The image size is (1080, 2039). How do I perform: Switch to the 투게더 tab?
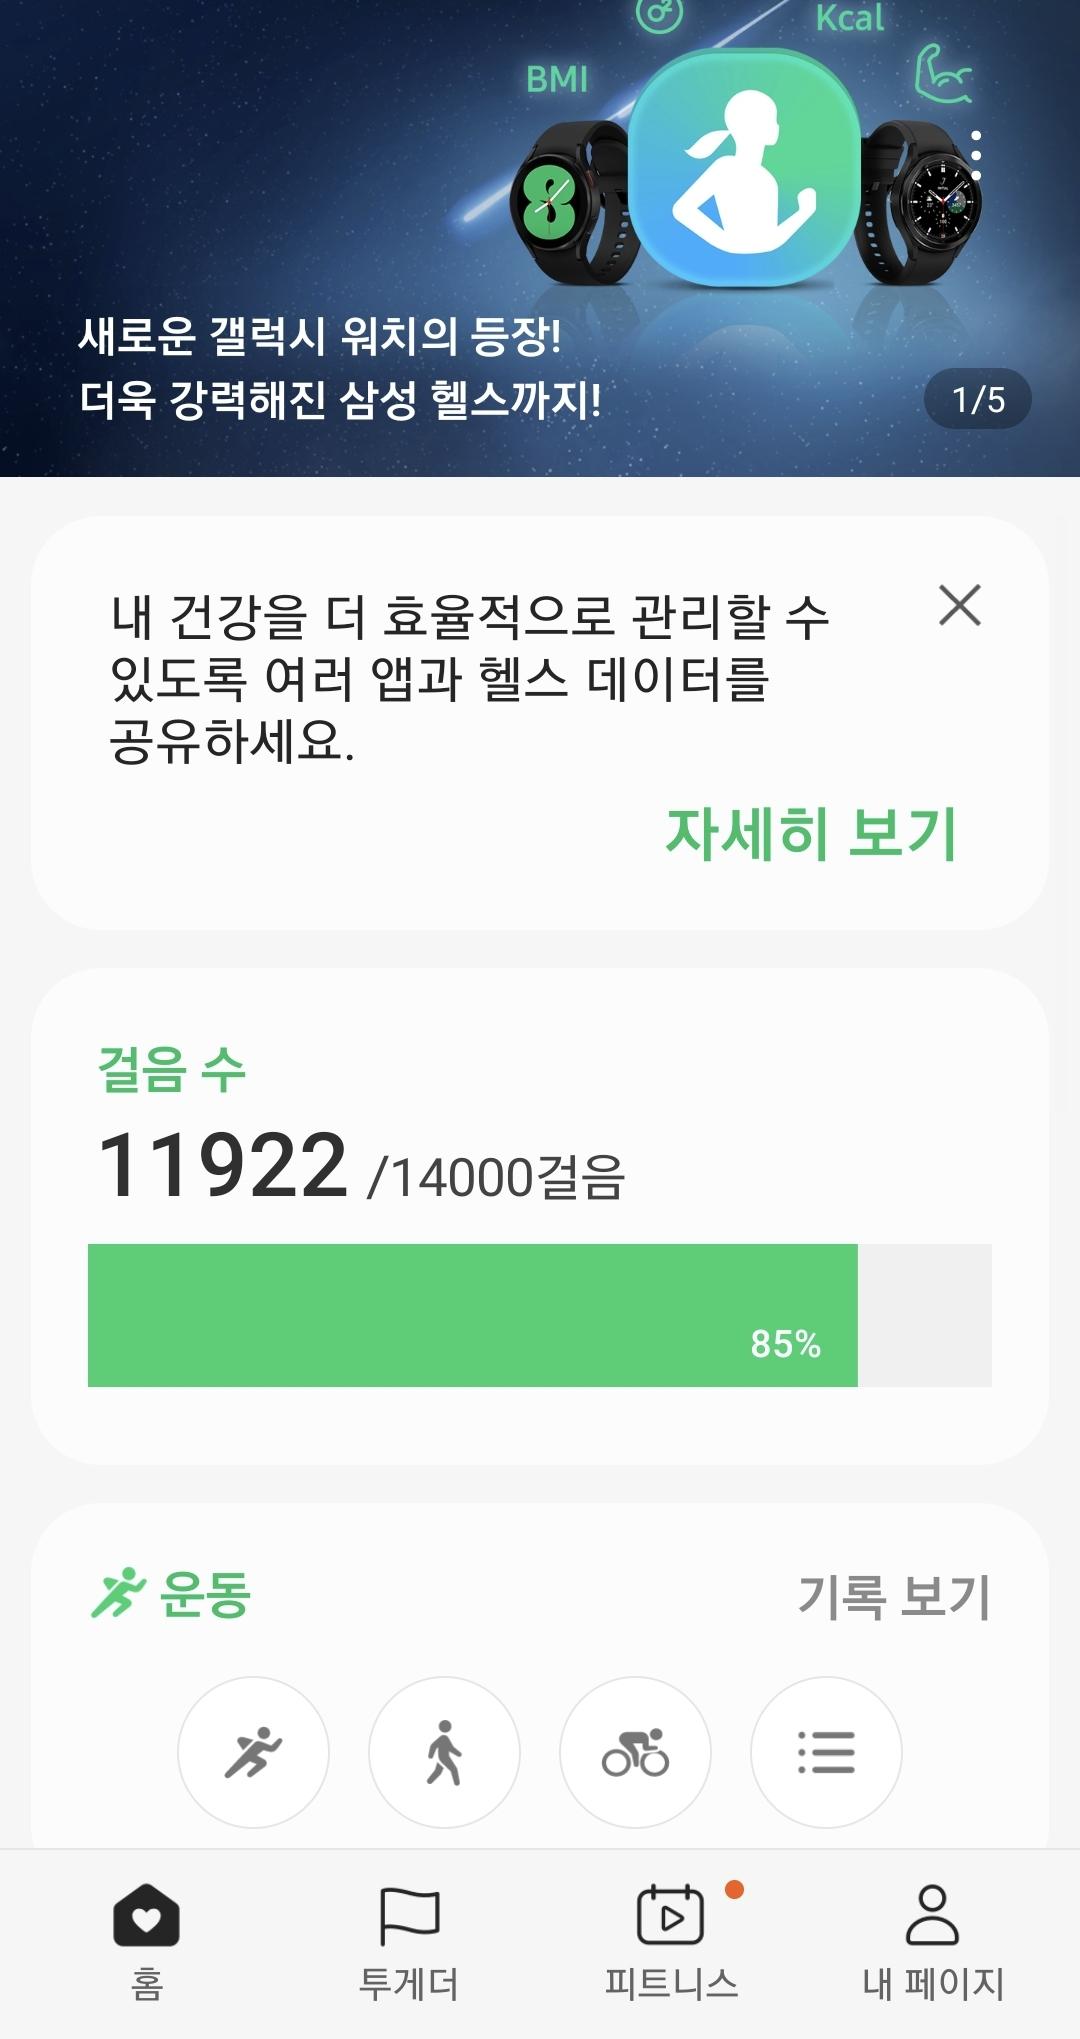pos(408,1941)
